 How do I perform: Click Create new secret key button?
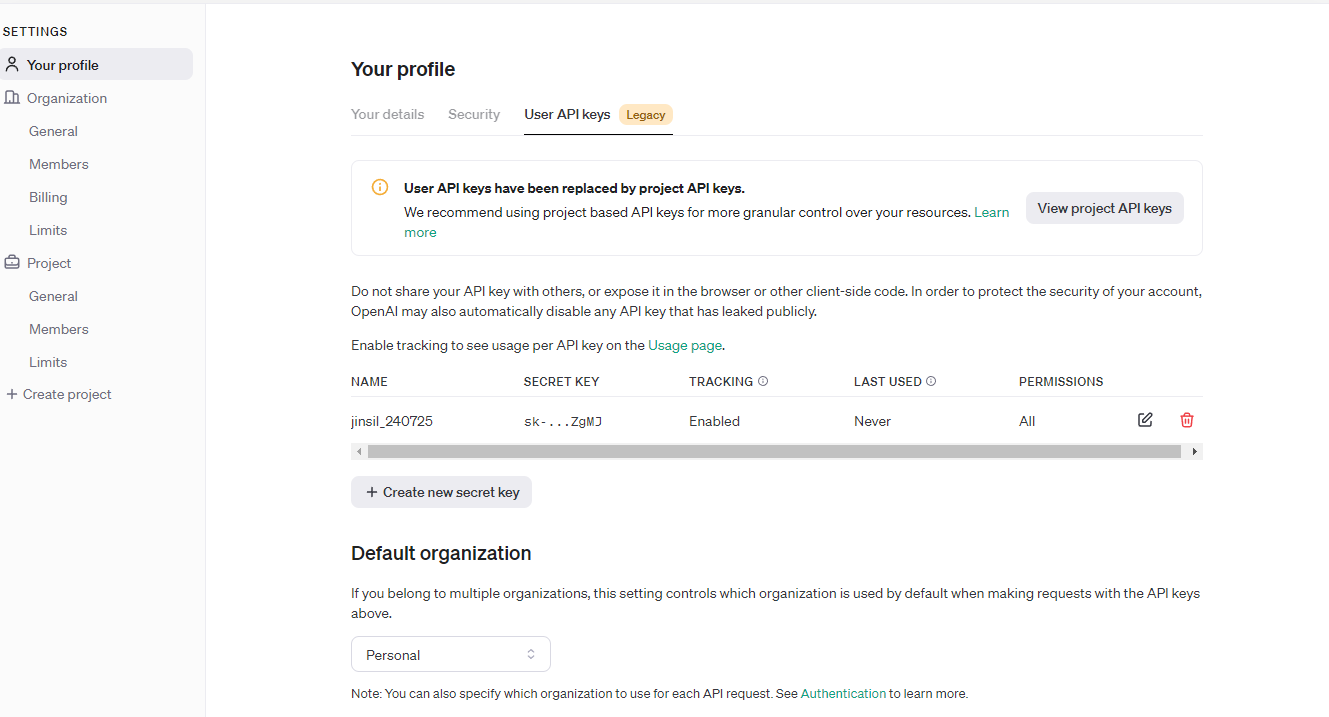(441, 492)
